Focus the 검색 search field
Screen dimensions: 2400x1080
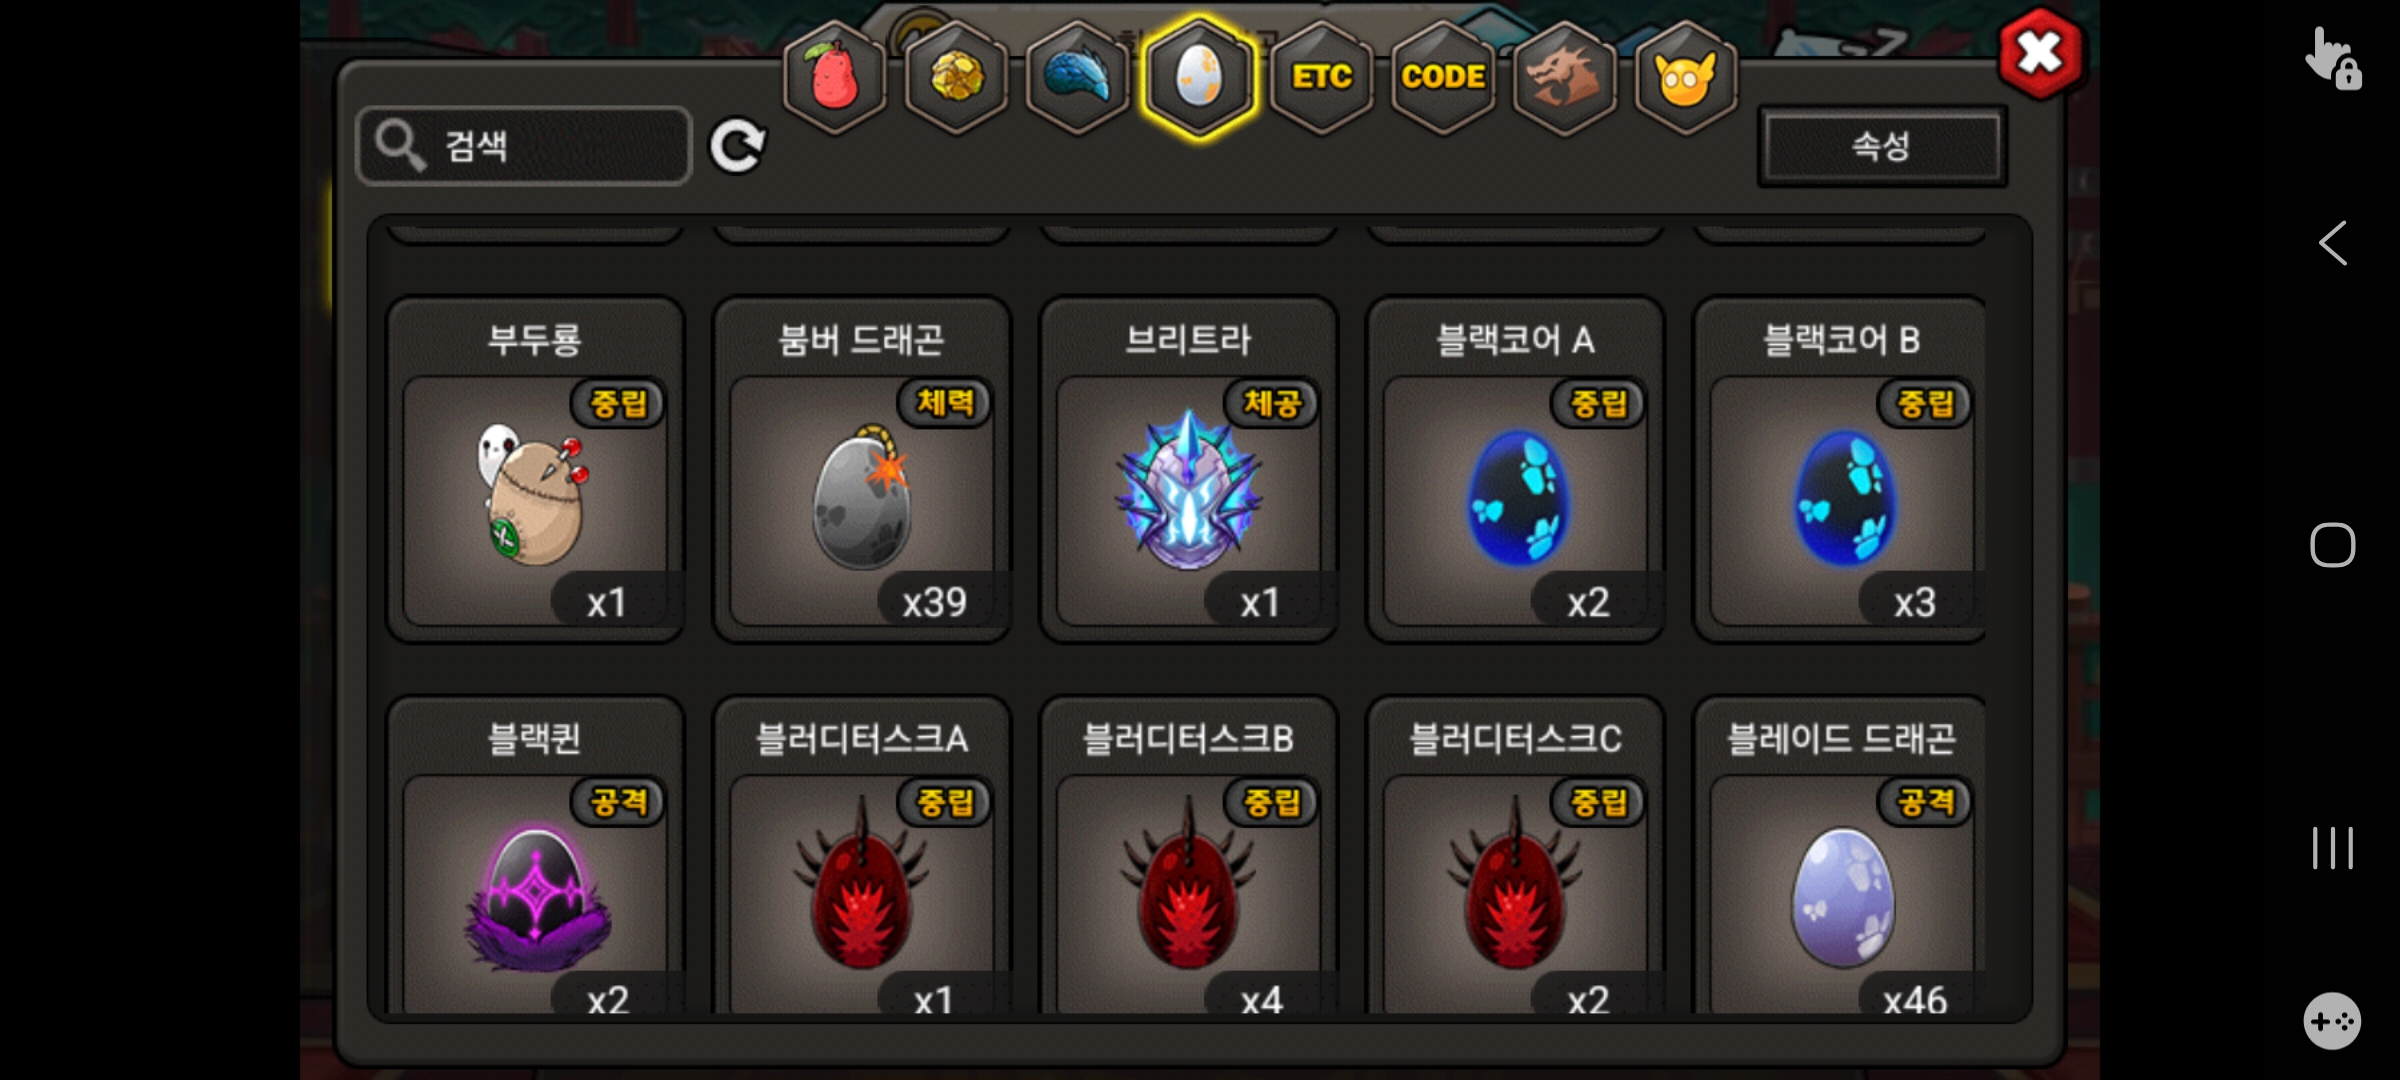(x=524, y=146)
